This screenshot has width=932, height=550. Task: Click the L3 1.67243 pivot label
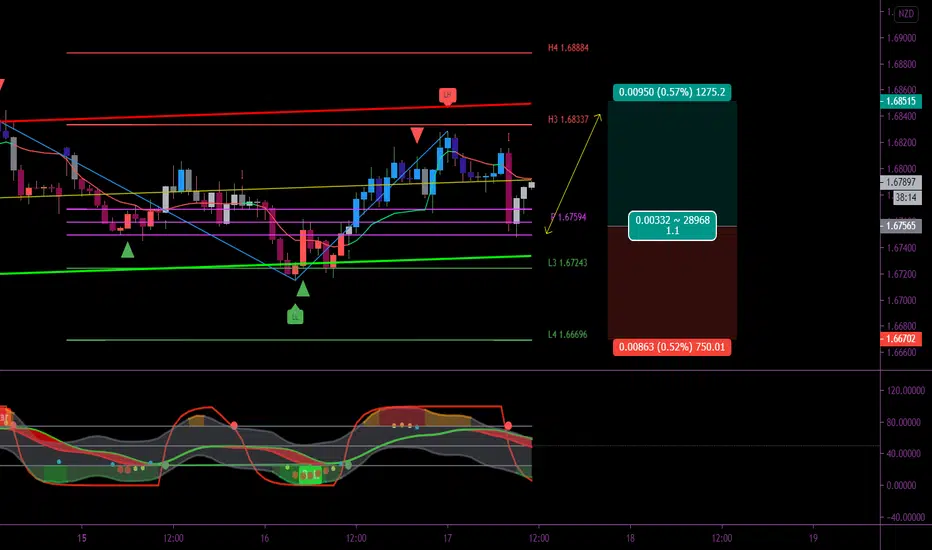click(x=568, y=262)
